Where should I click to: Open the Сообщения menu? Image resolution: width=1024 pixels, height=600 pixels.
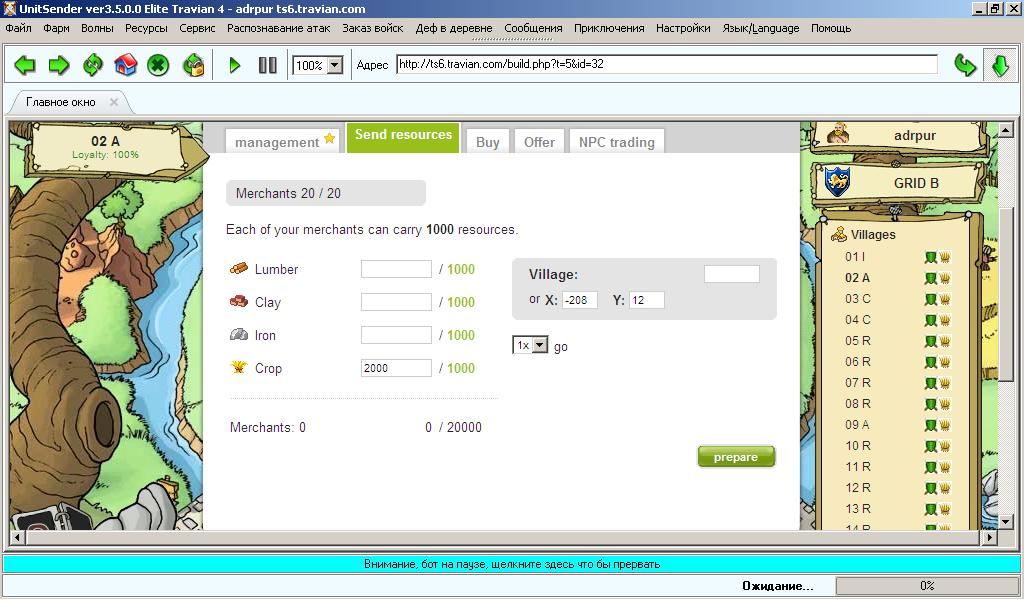click(533, 28)
